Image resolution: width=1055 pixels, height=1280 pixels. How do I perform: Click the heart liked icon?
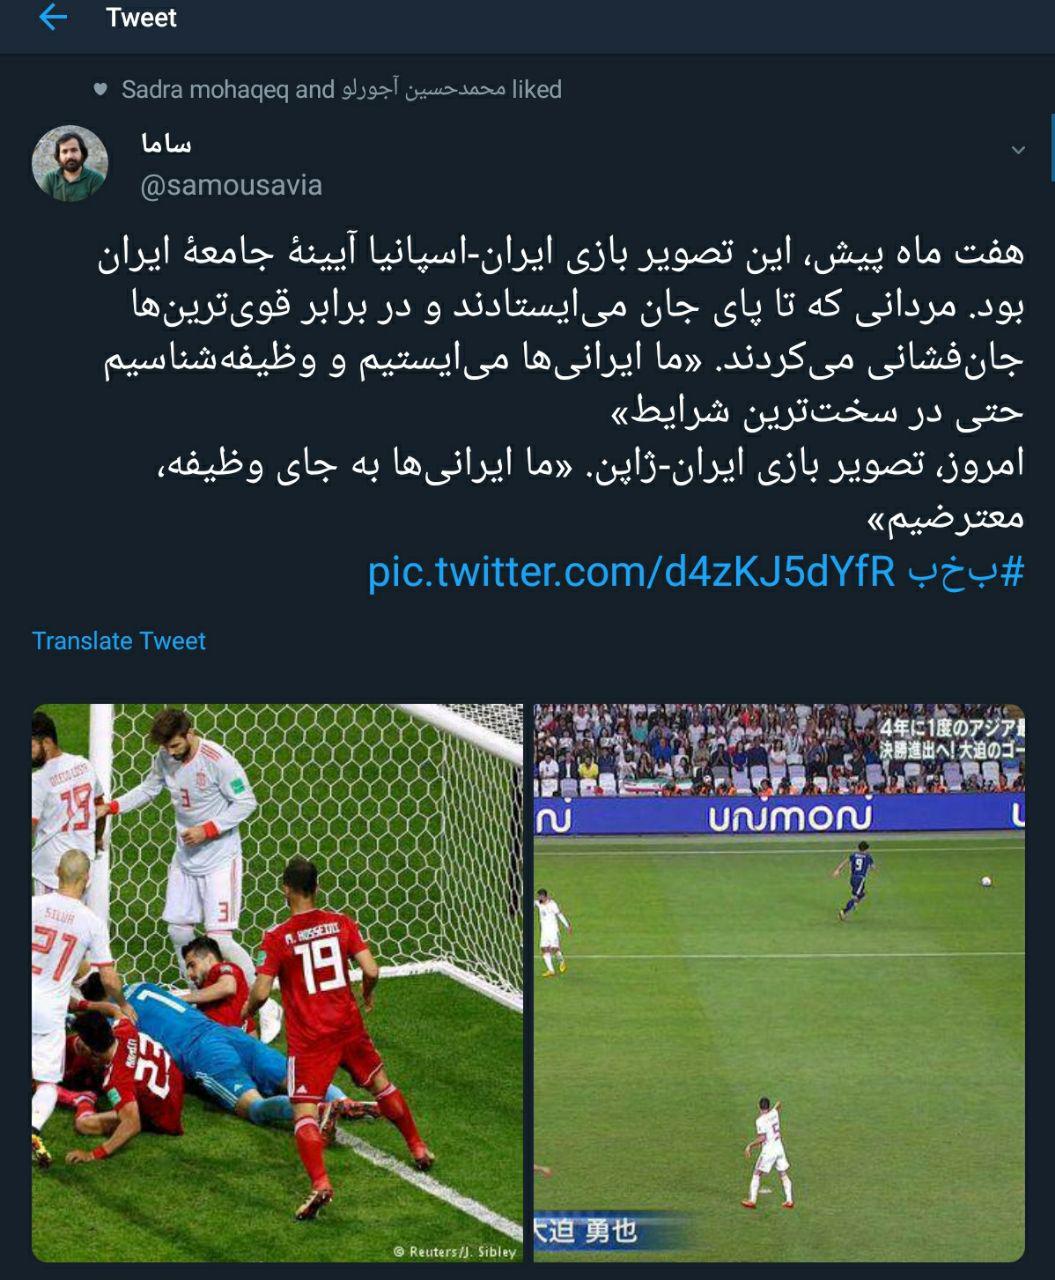coord(100,89)
